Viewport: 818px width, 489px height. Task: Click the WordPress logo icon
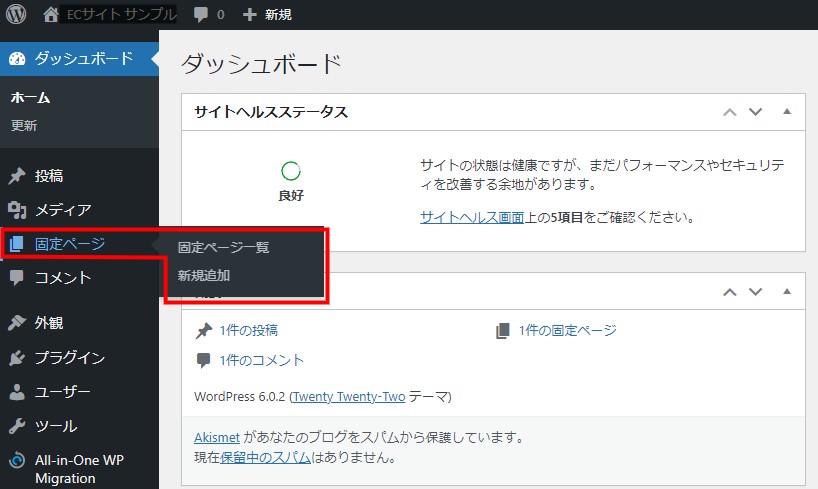[x=16, y=15]
